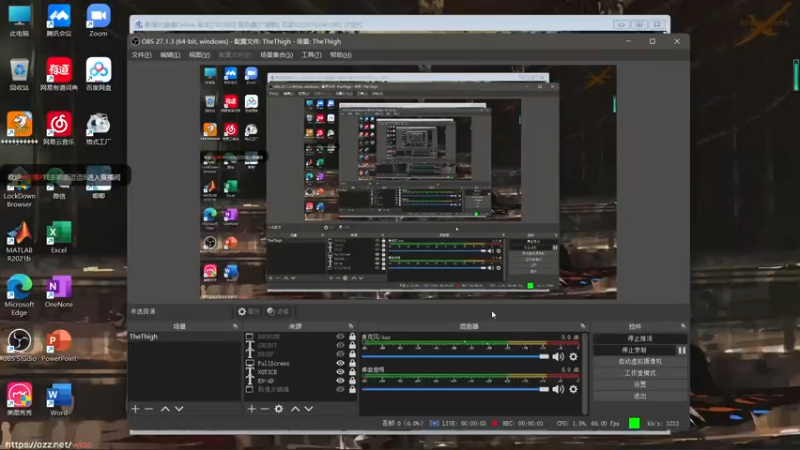Mute the 桌面音频 speaker icon
Screen dimensions: 800x450
(x=558, y=389)
